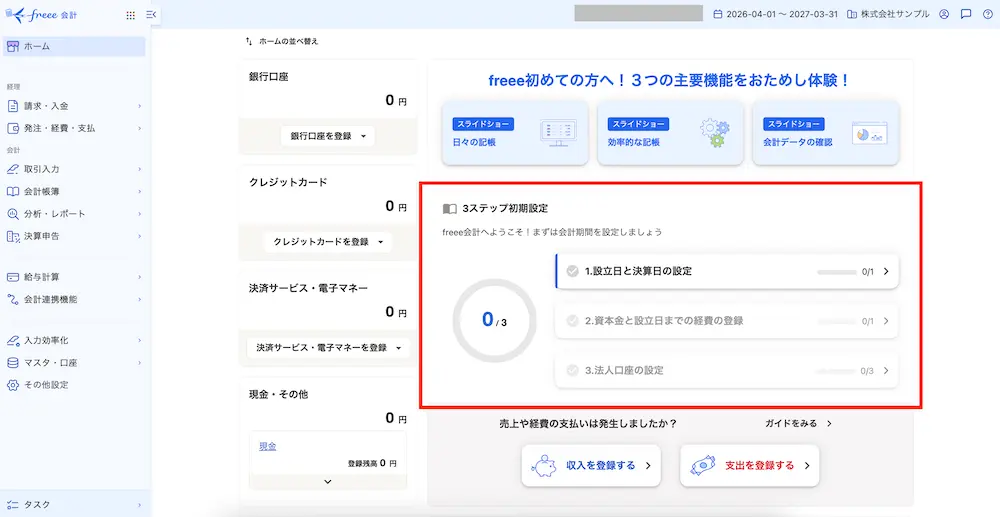Viewport: 1000px width, 517px height.
Task: Open ガイドをみる link
Action: point(798,423)
